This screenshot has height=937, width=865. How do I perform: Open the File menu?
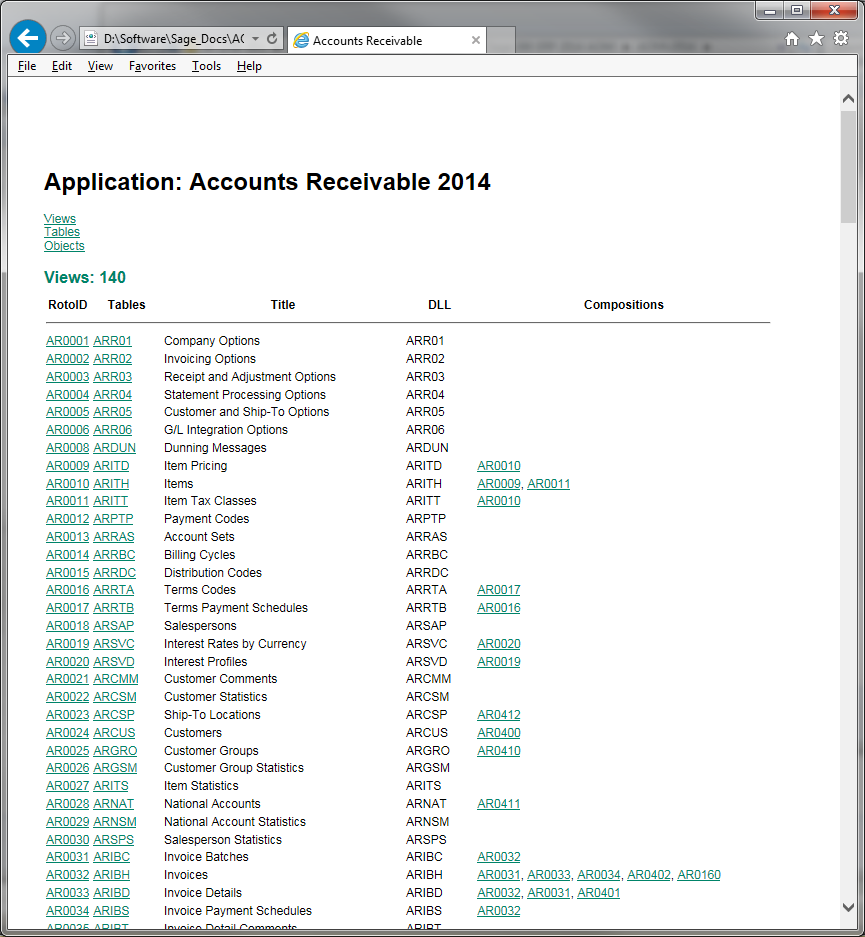coord(27,66)
